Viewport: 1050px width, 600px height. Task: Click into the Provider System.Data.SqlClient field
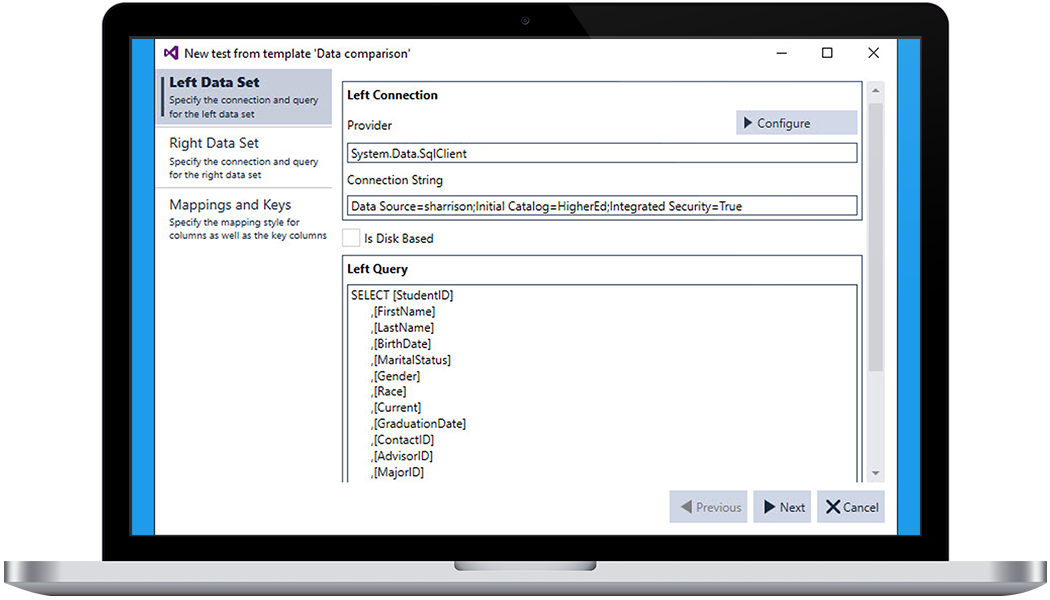pos(602,153)
